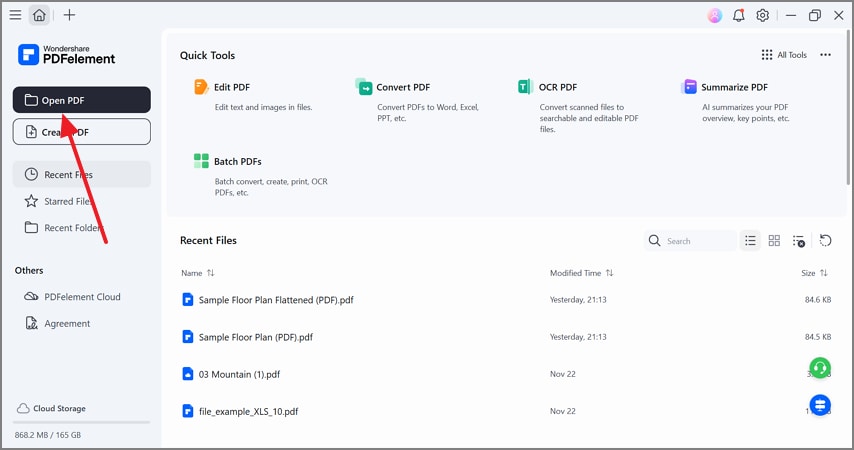The image size is (854, 450).
Task: Switch to grid thumbnail view
Action: point(774,241)
